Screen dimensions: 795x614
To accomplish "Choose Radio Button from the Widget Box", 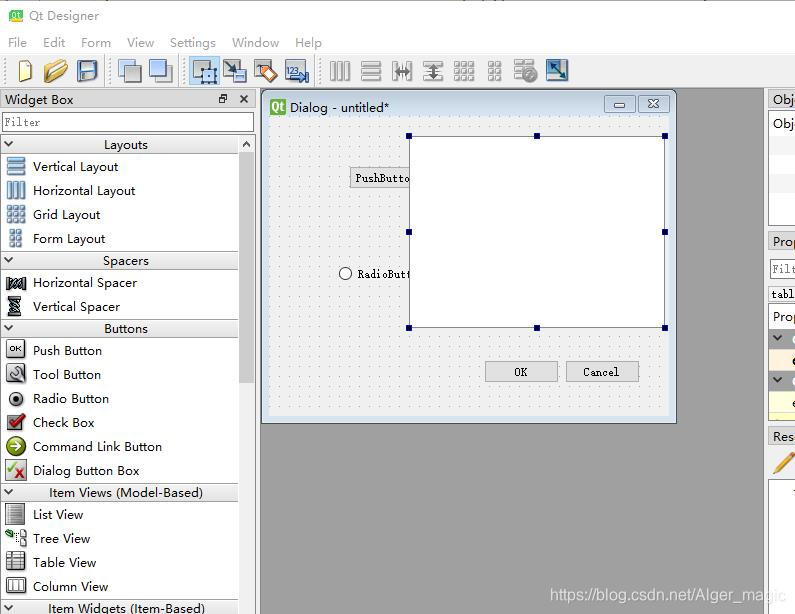I will pos(70,399).
